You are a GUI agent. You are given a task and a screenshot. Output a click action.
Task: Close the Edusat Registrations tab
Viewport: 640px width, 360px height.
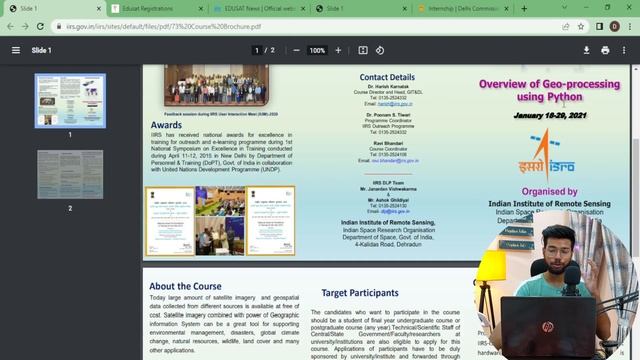click(200, 9)
